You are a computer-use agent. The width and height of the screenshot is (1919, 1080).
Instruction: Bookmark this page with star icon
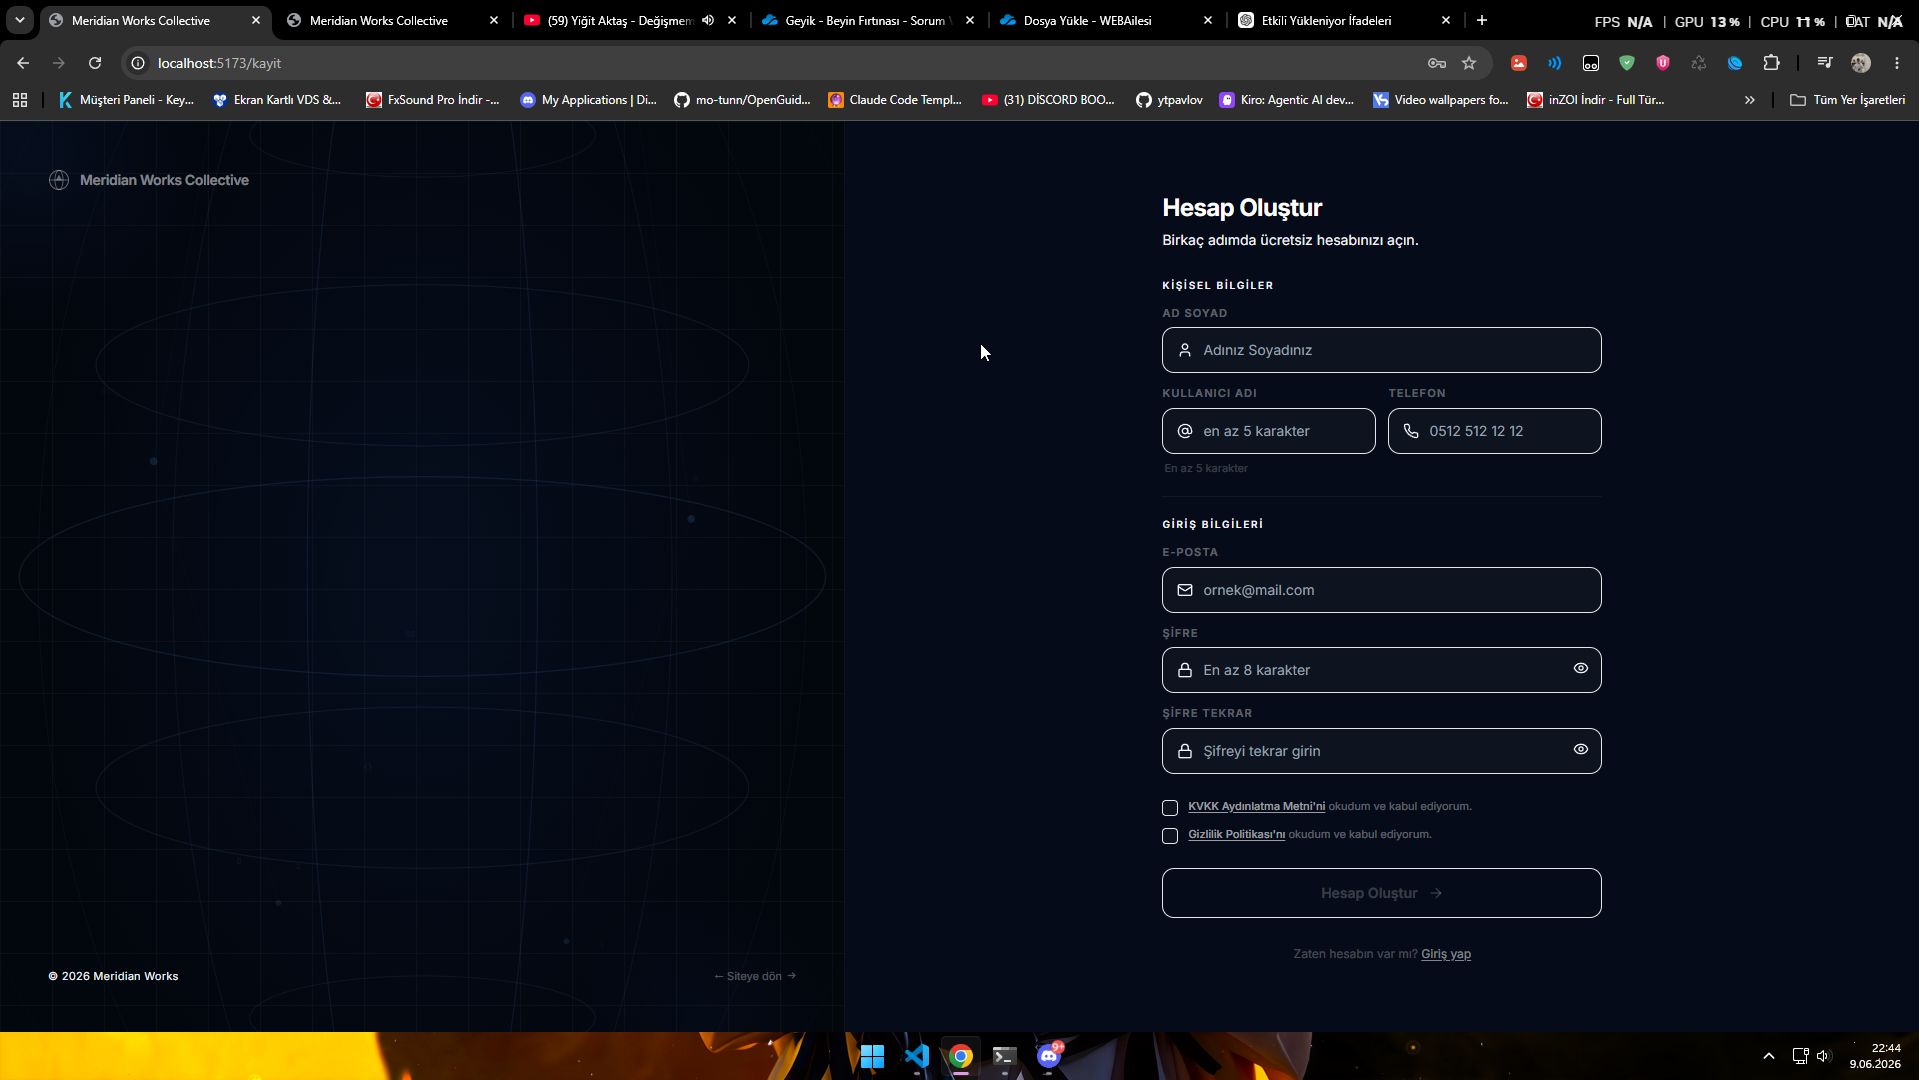tap(1469, 63)
